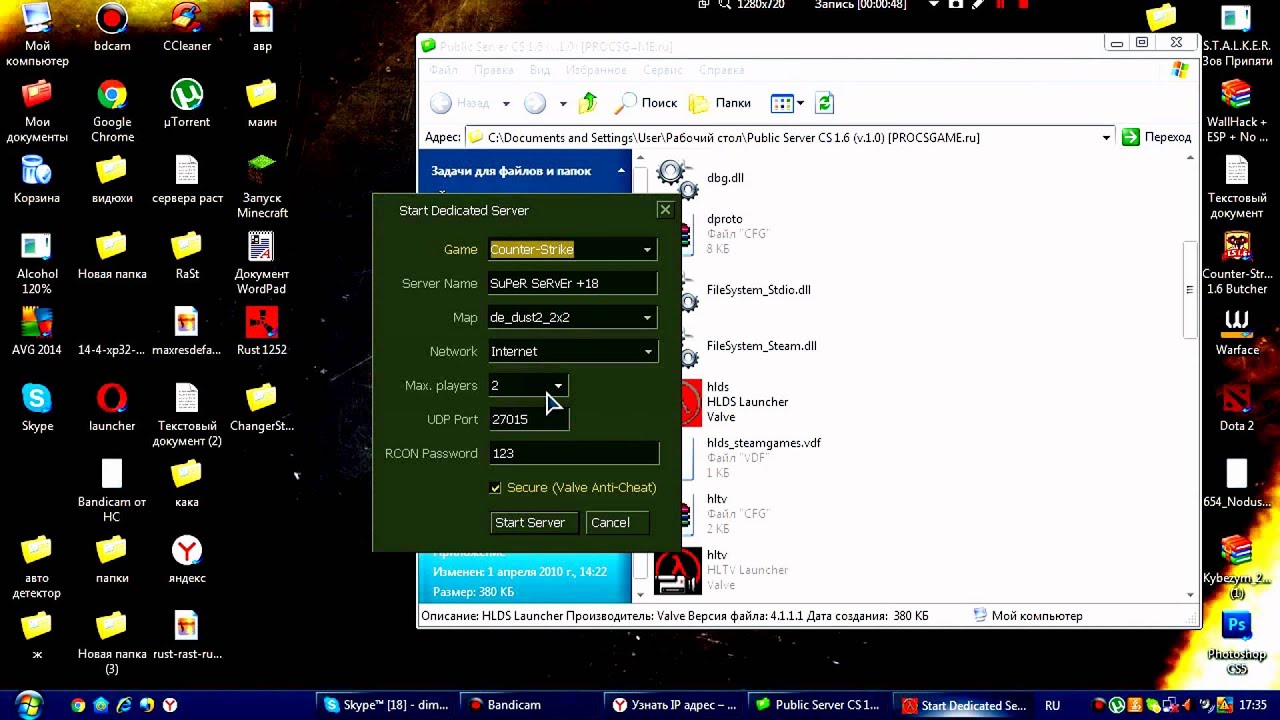Open the Network dropdown

(x=647, y=352)
